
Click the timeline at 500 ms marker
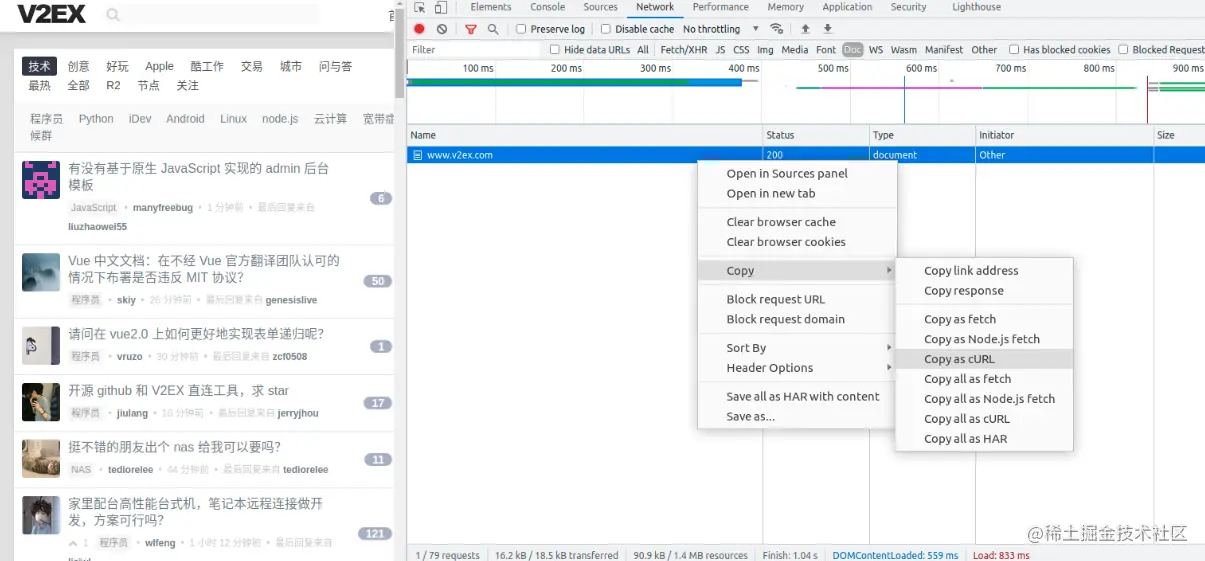(x=832, y=69)
